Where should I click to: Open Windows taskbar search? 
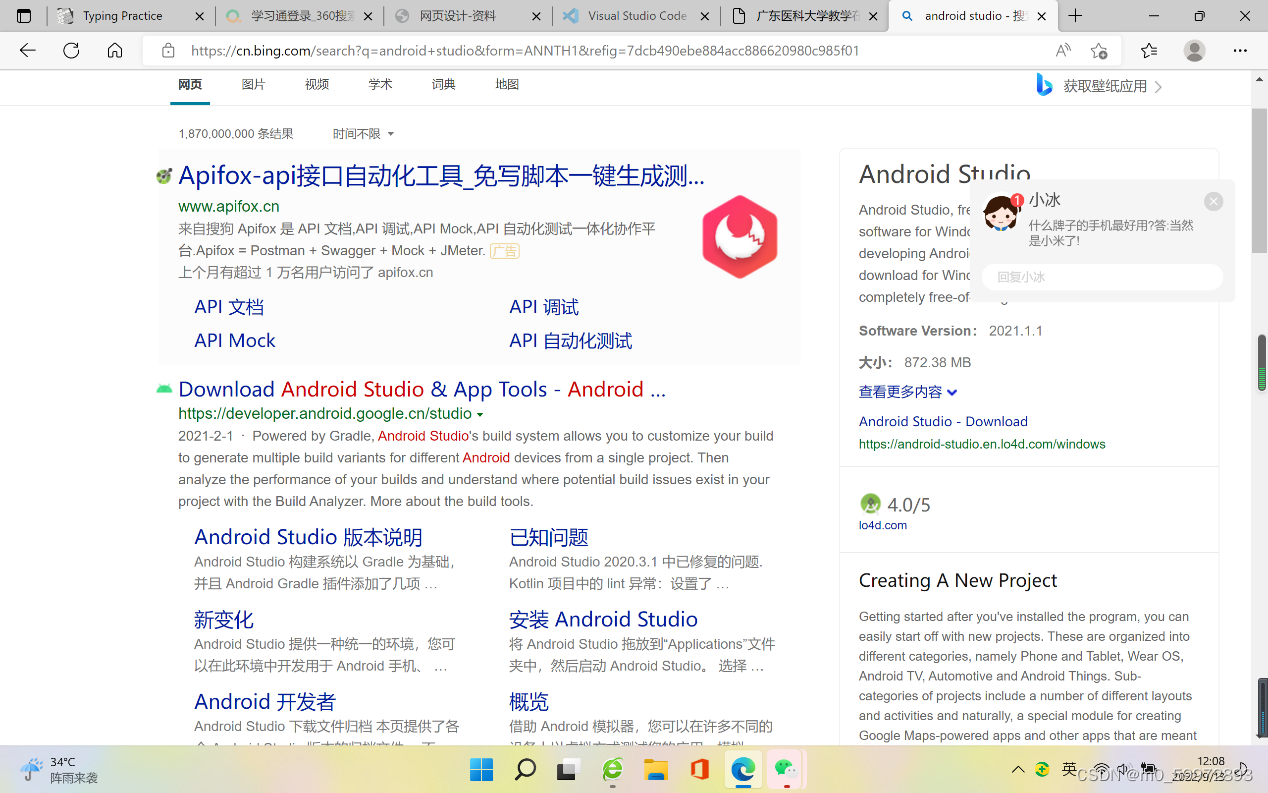[x=525, y=769]
